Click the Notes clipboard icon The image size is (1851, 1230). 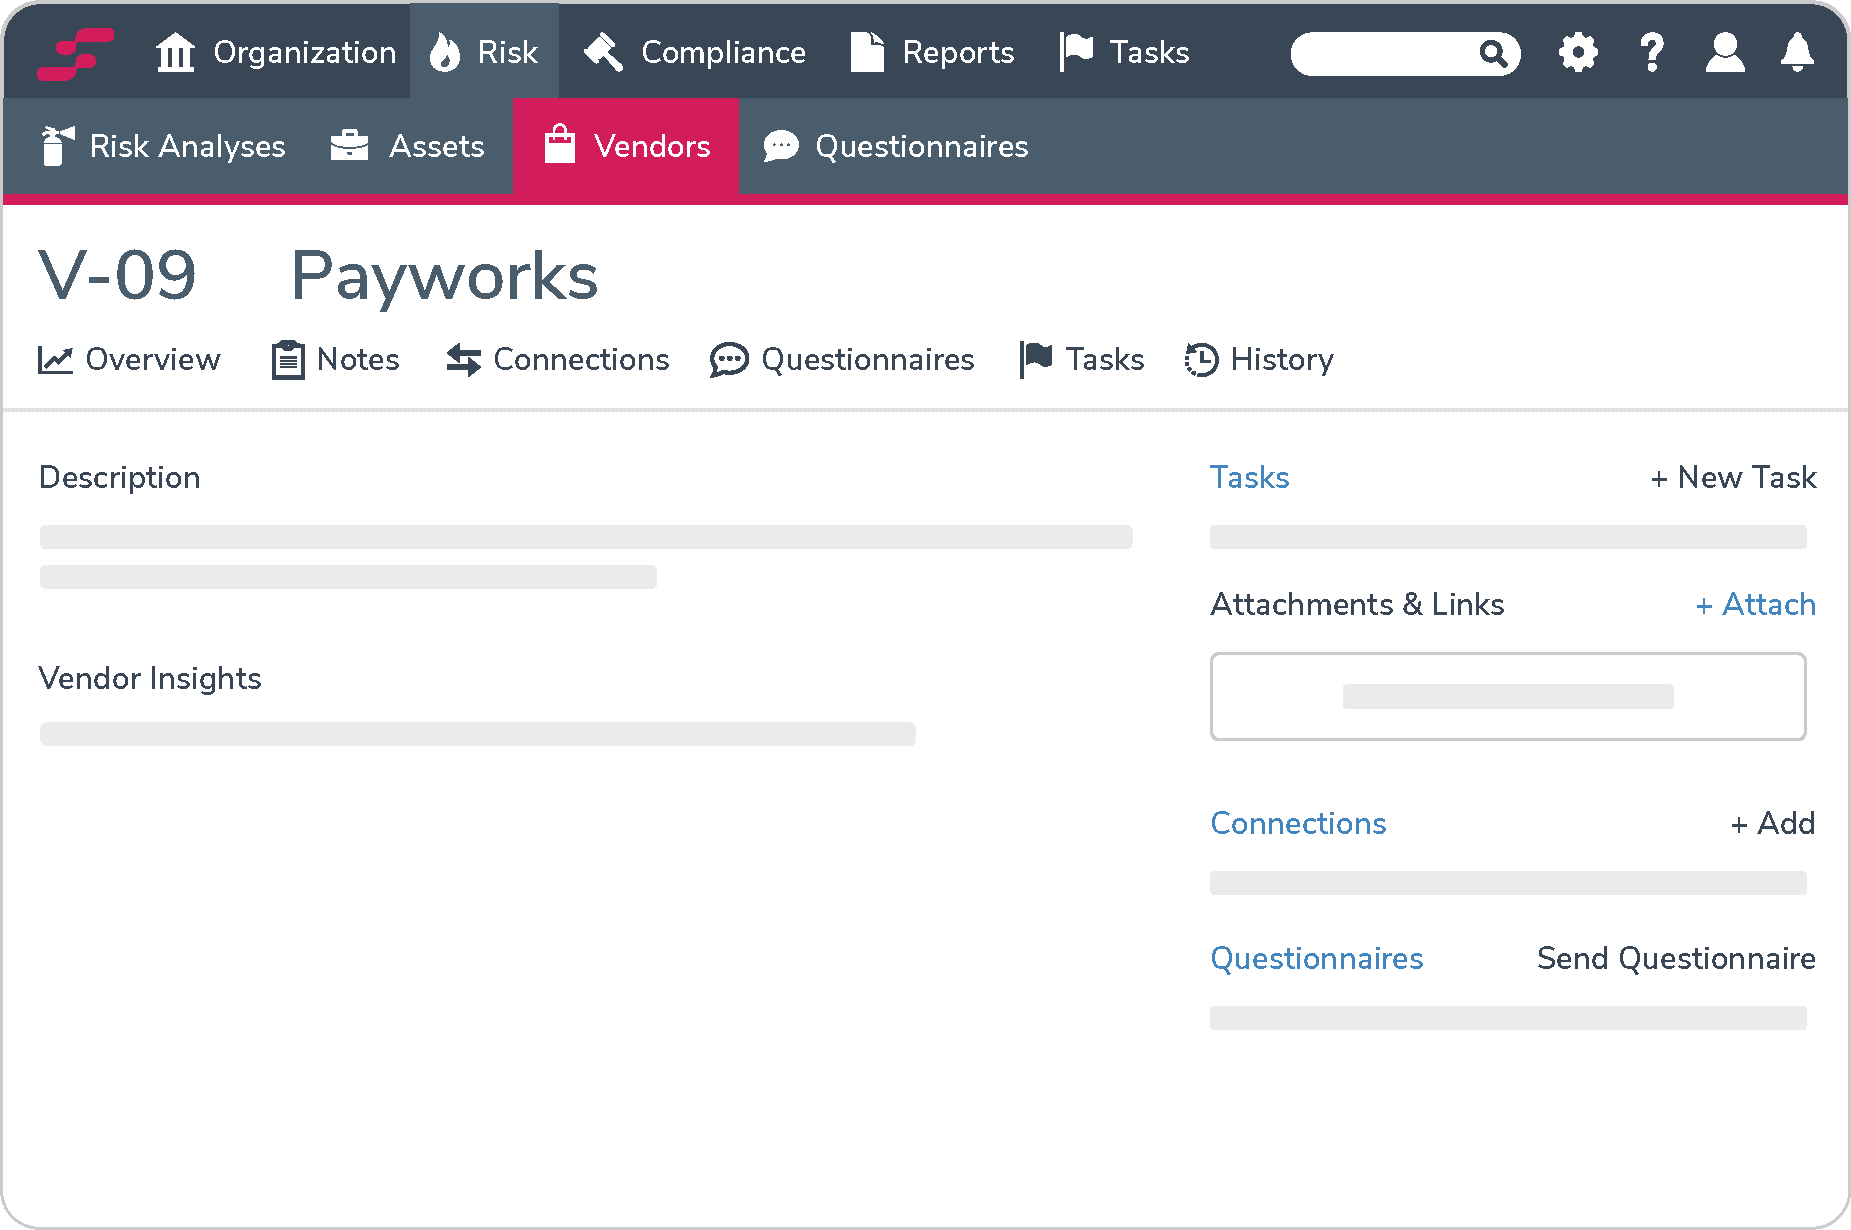(x=288, y=359)
